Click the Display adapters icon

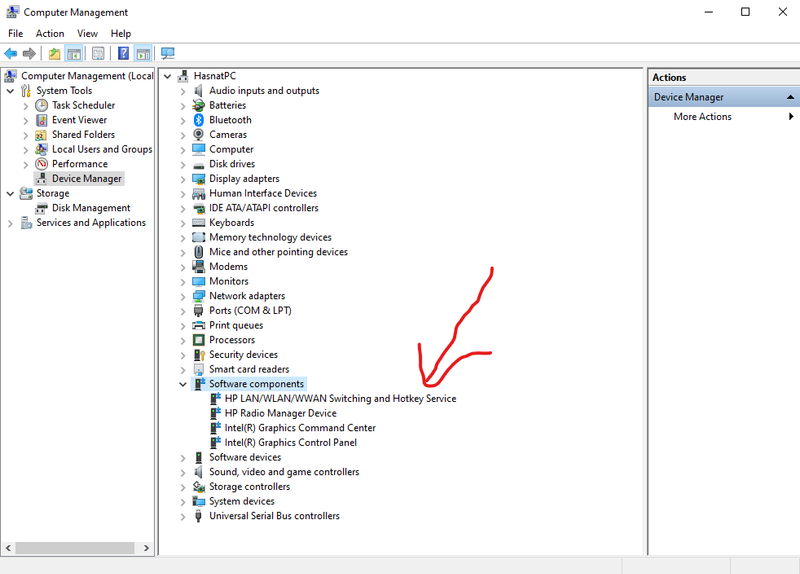point(198,179)
